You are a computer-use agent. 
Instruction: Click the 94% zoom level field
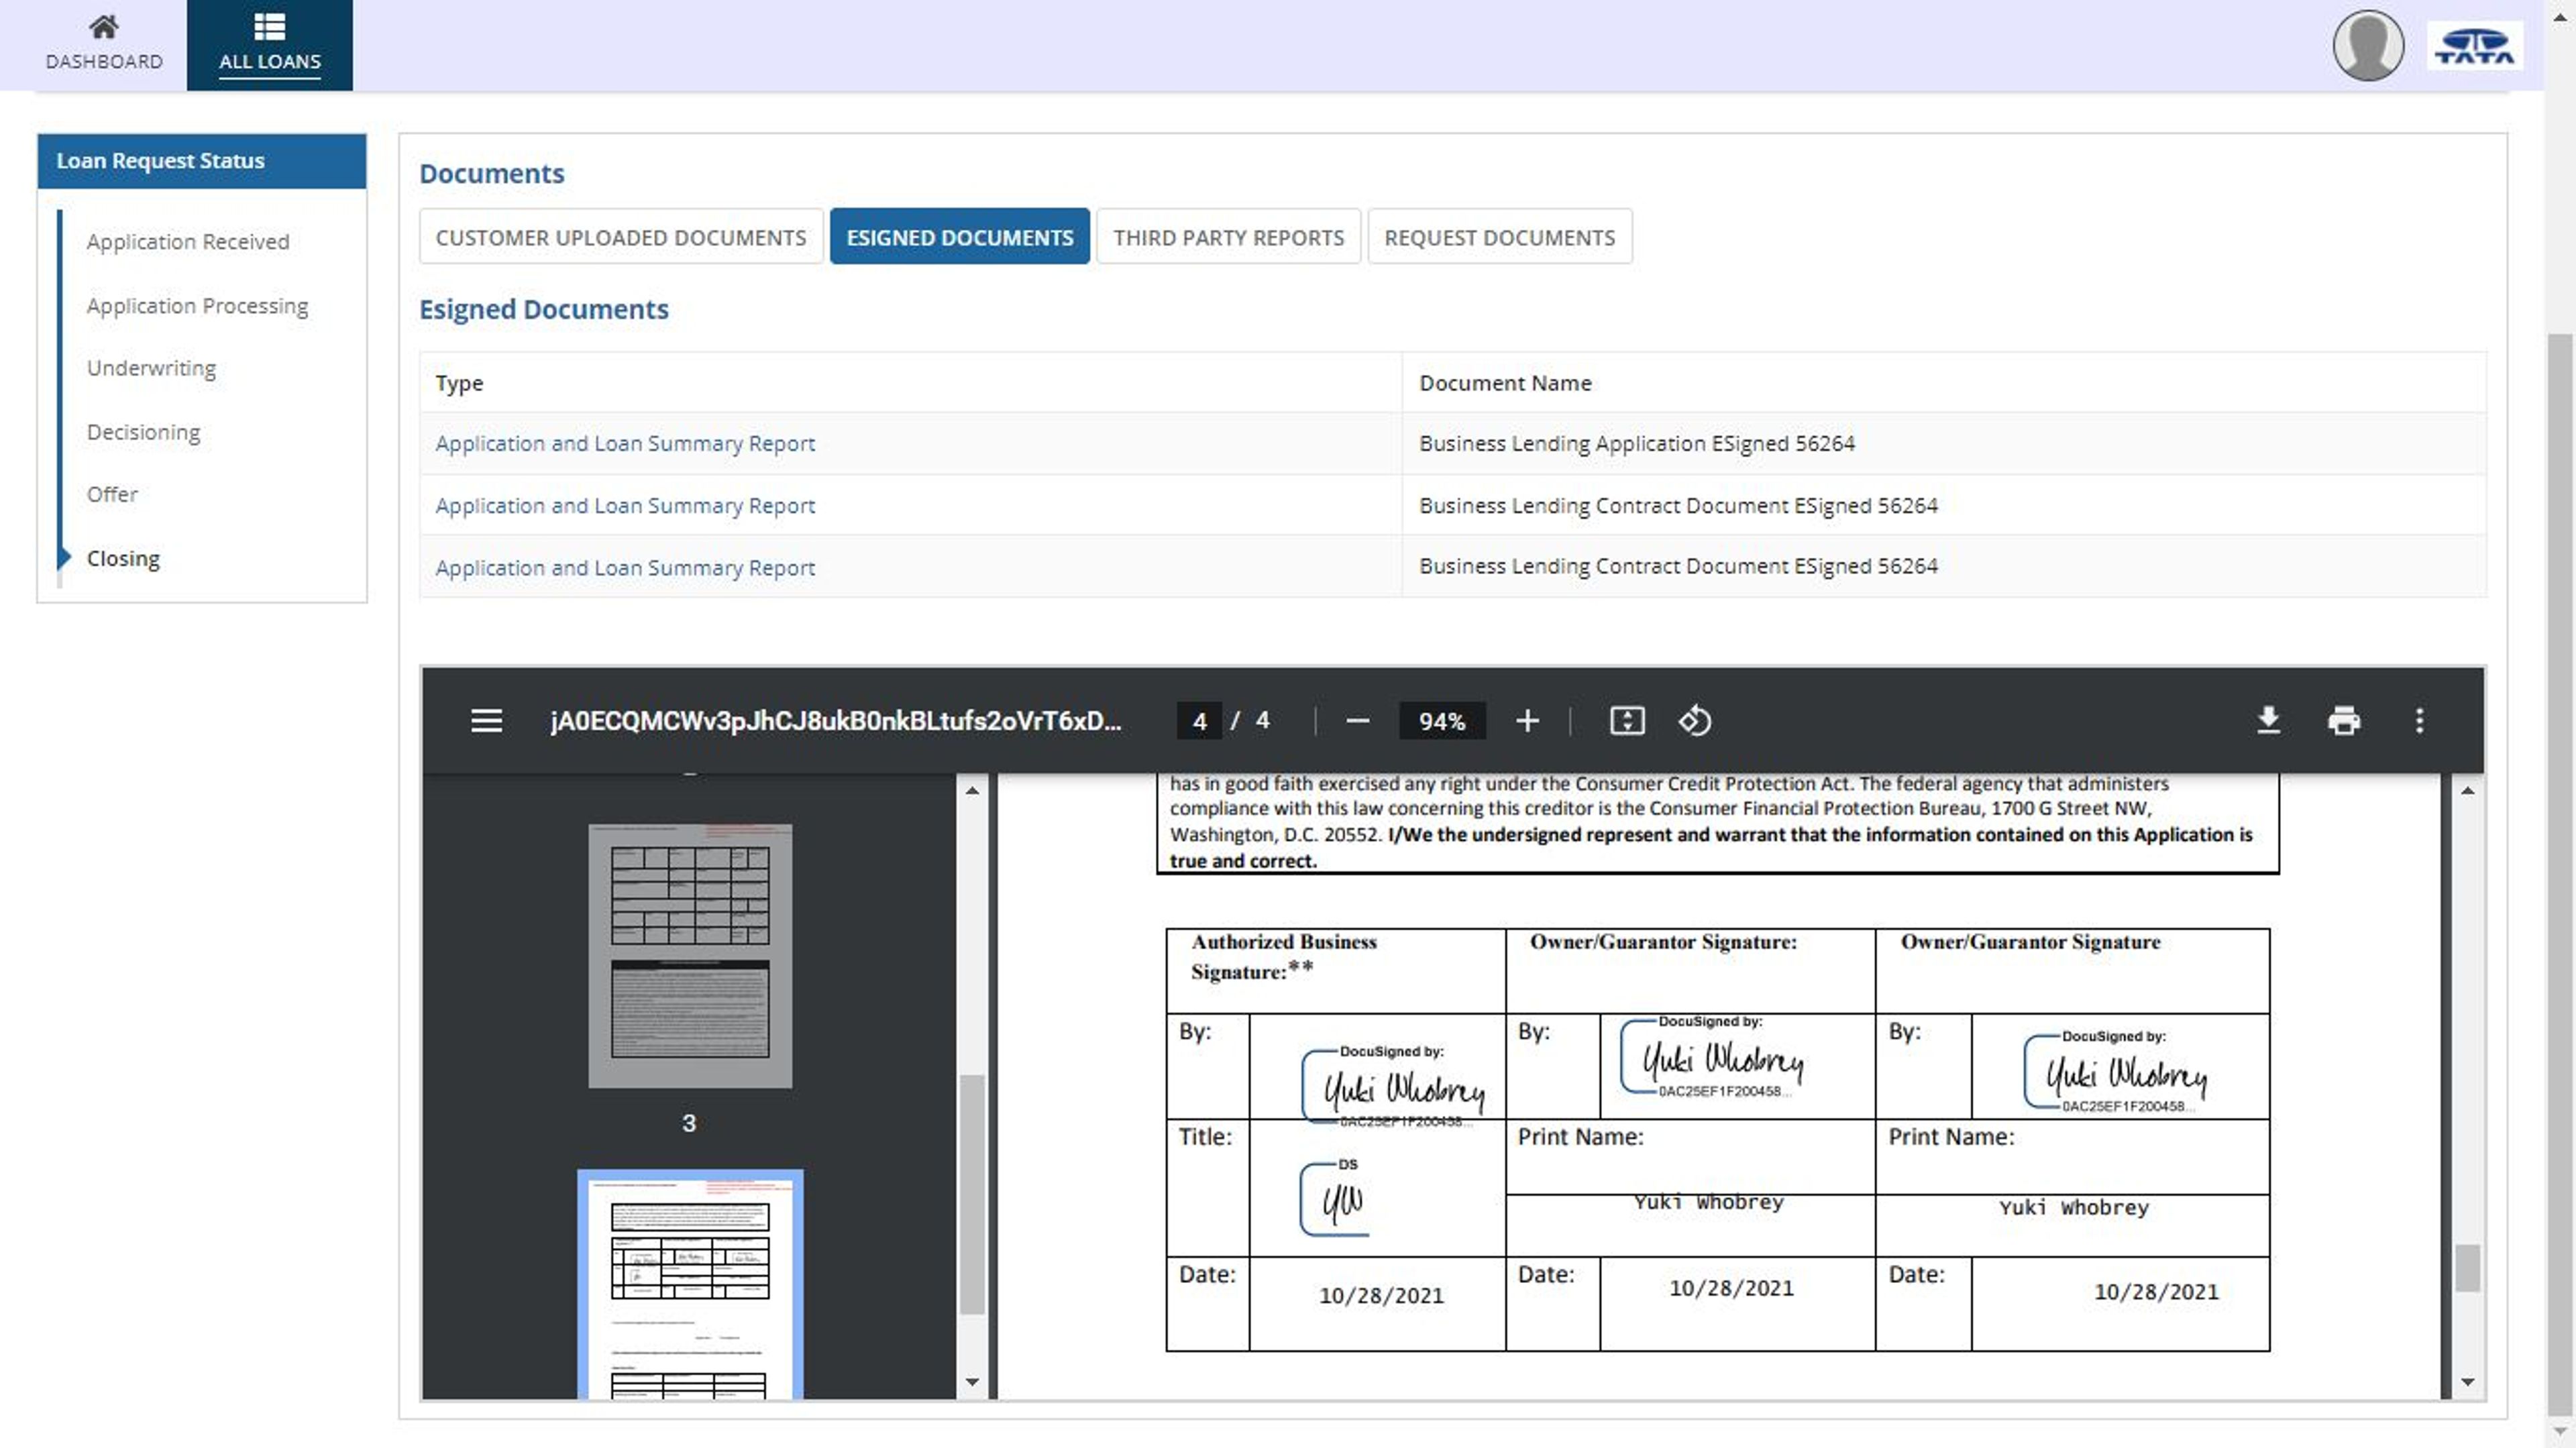pyautogui.click(x=1441, y=720)
